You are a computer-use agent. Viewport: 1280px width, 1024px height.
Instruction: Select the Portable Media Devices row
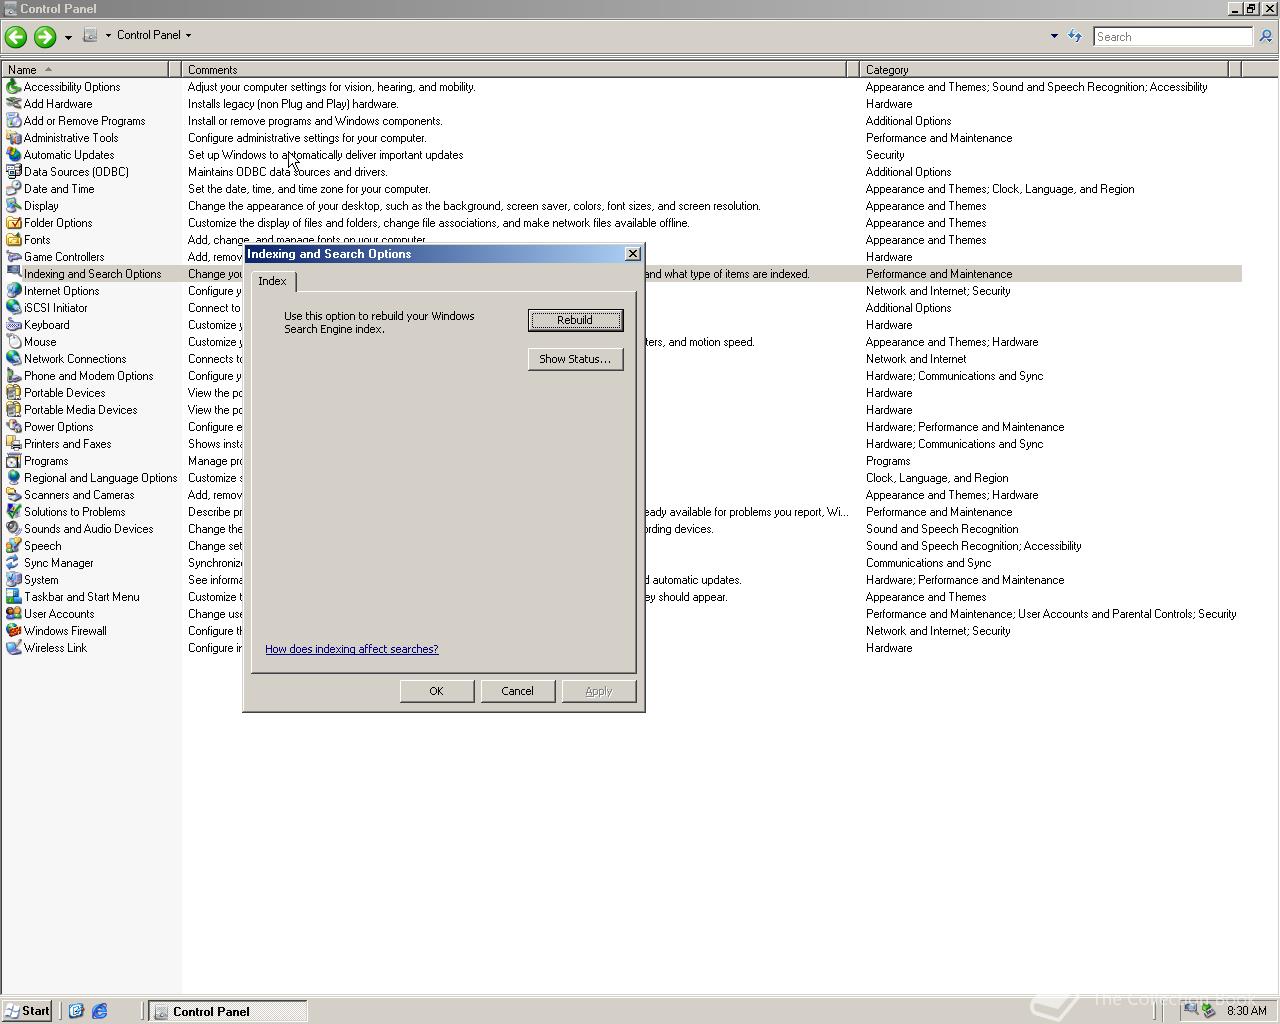coord(622,410)
